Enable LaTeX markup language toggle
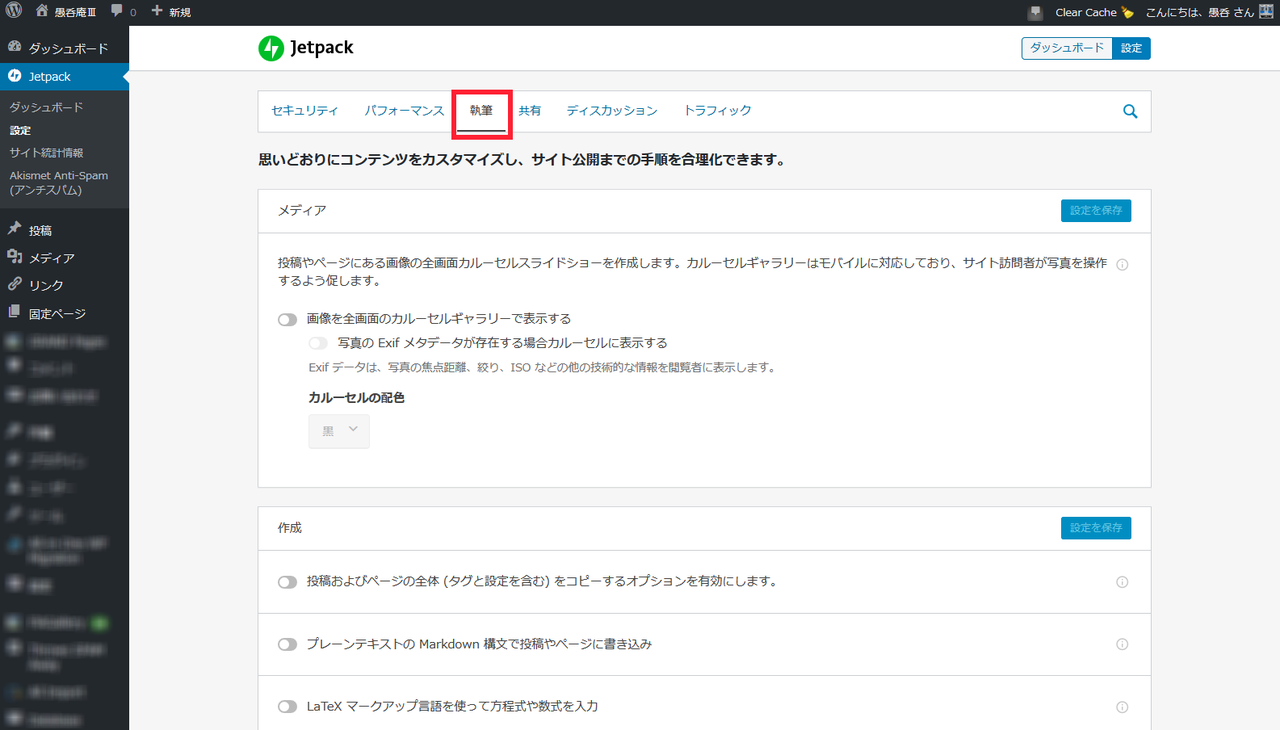The image size is (1280, 730). (288, 707)
